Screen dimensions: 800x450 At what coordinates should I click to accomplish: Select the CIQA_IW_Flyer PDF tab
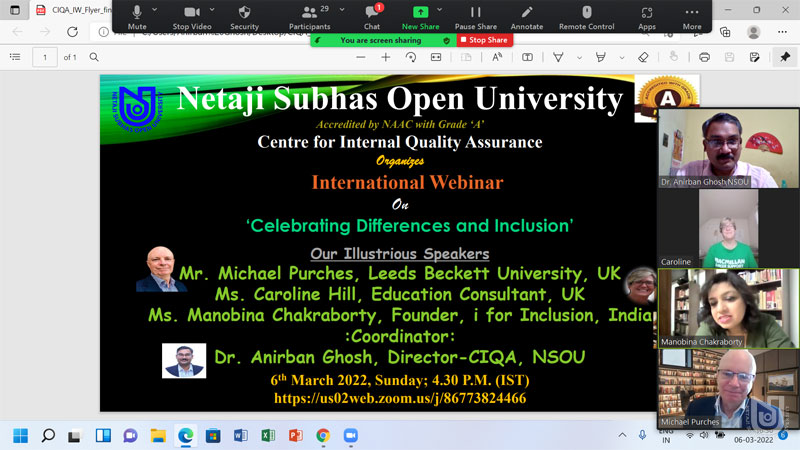click(x=74, y=10)
